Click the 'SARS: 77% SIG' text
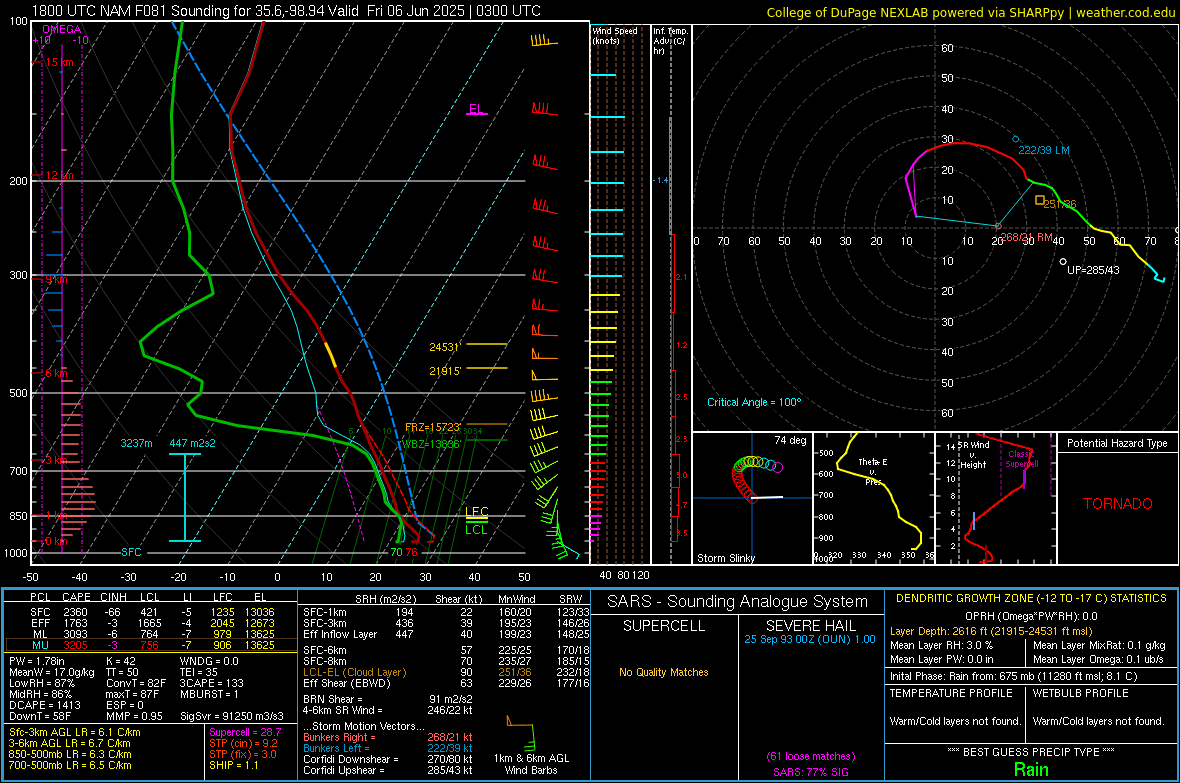 pyautogui.click(x=810, y=772)
